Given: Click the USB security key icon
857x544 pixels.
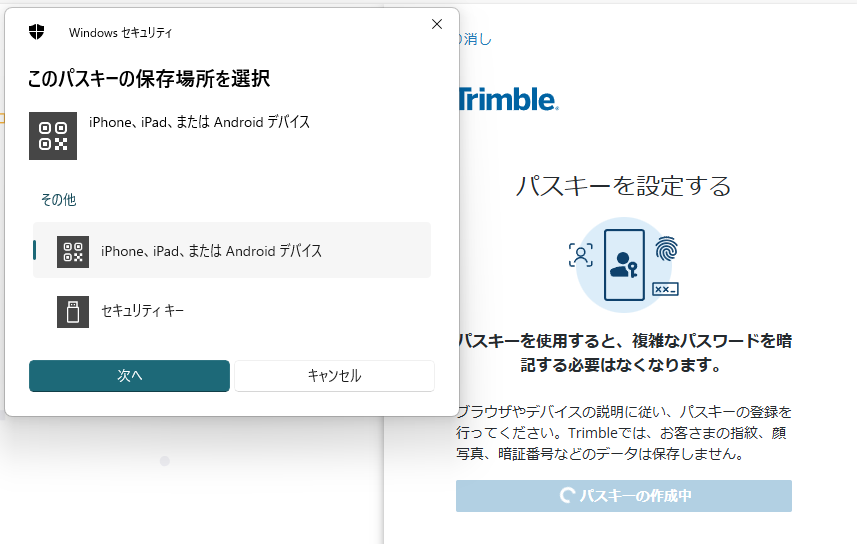Looking at the screenshot, I should [x=73, y=312].
